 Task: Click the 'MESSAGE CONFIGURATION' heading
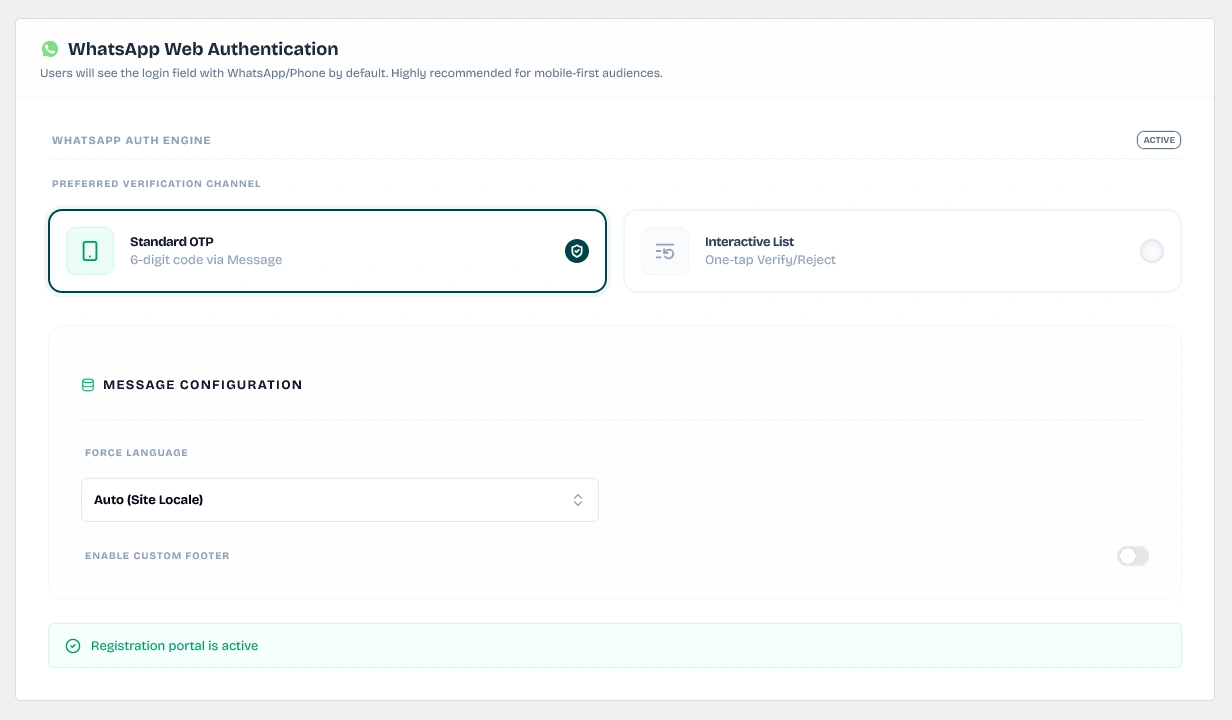point(203,385)
